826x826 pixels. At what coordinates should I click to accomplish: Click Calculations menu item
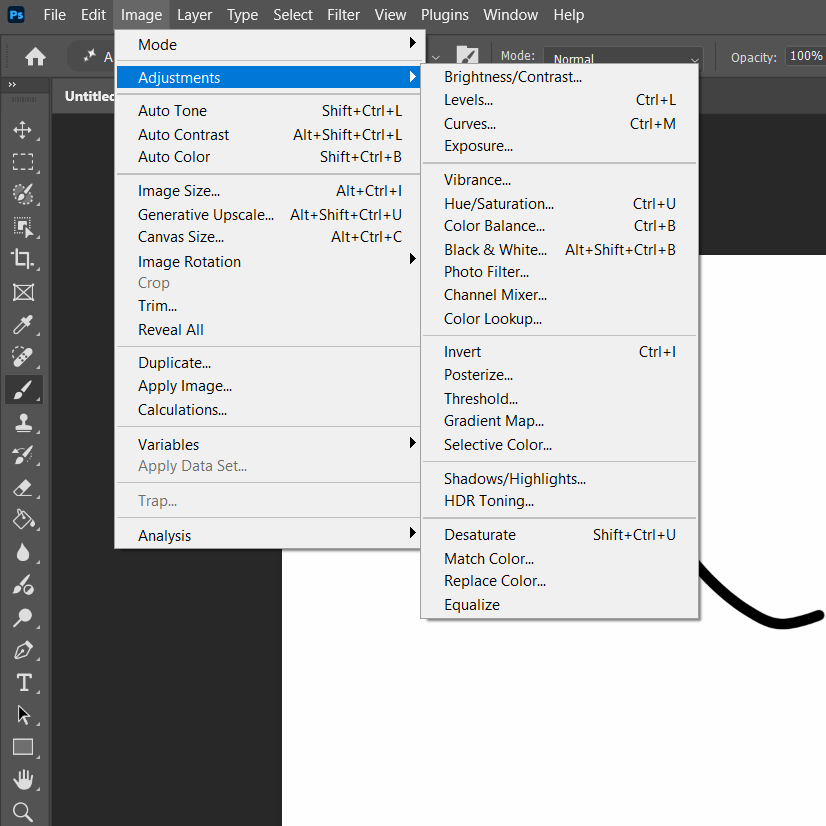(x=268, y=409)
